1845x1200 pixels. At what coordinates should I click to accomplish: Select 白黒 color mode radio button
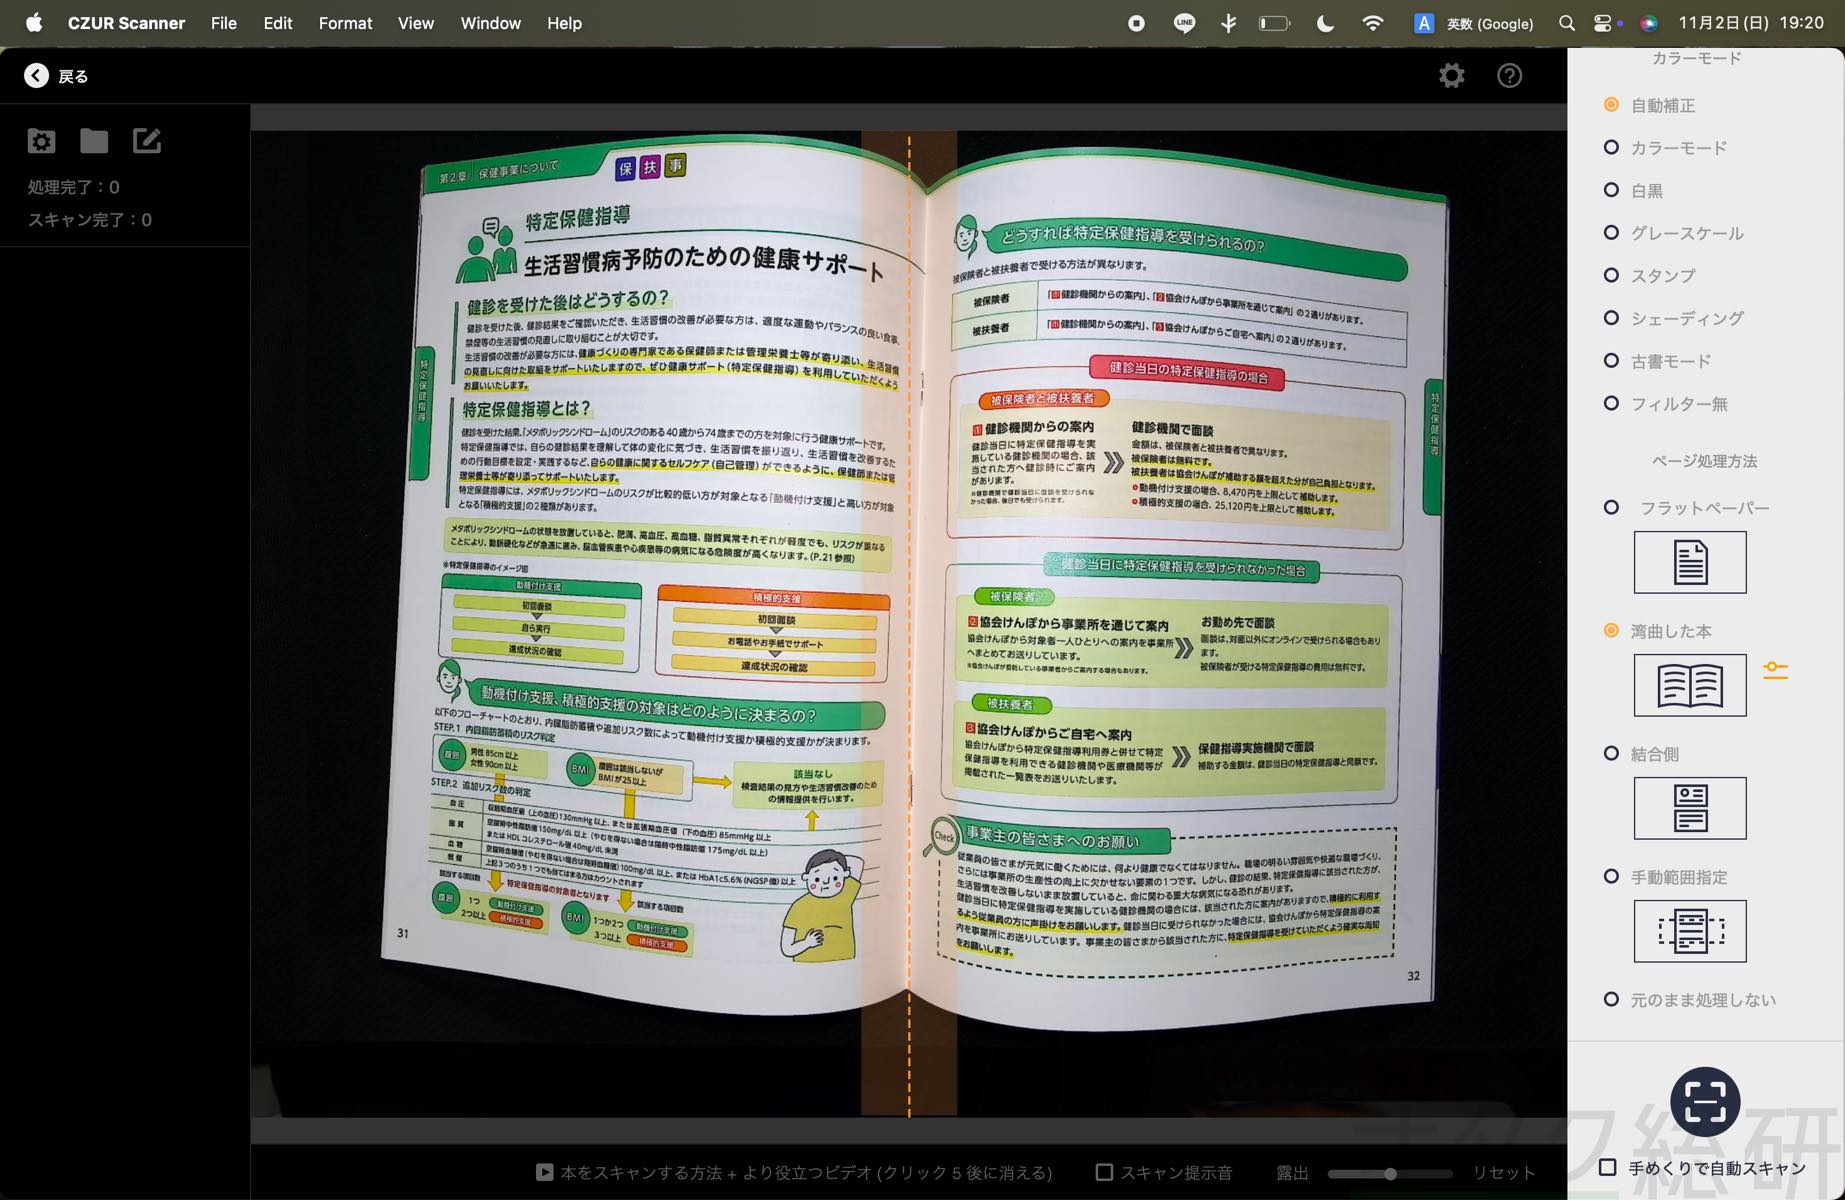(1611, 190)
